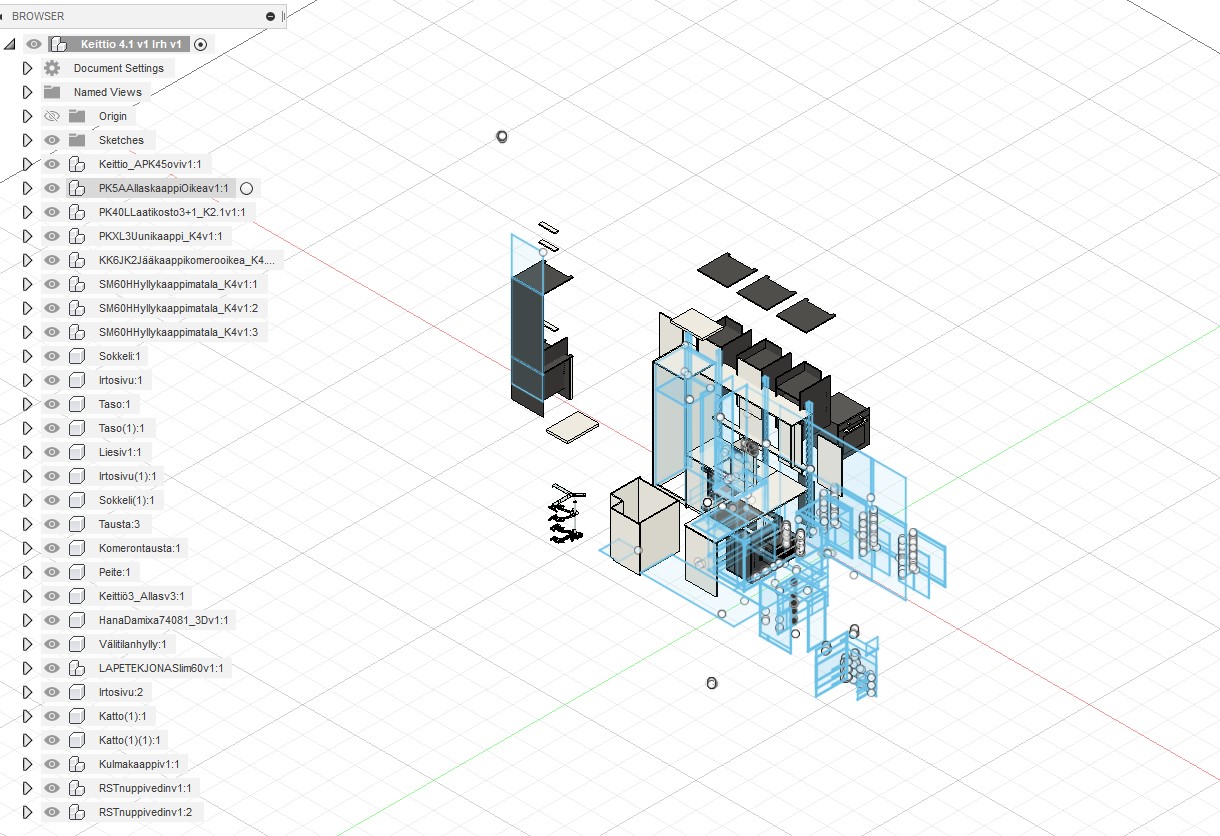The width and height of the screenshot is (1220, 836).
Task: Hide the Tausta:3 body with its eye icon
Action: (x=50, y=524)
